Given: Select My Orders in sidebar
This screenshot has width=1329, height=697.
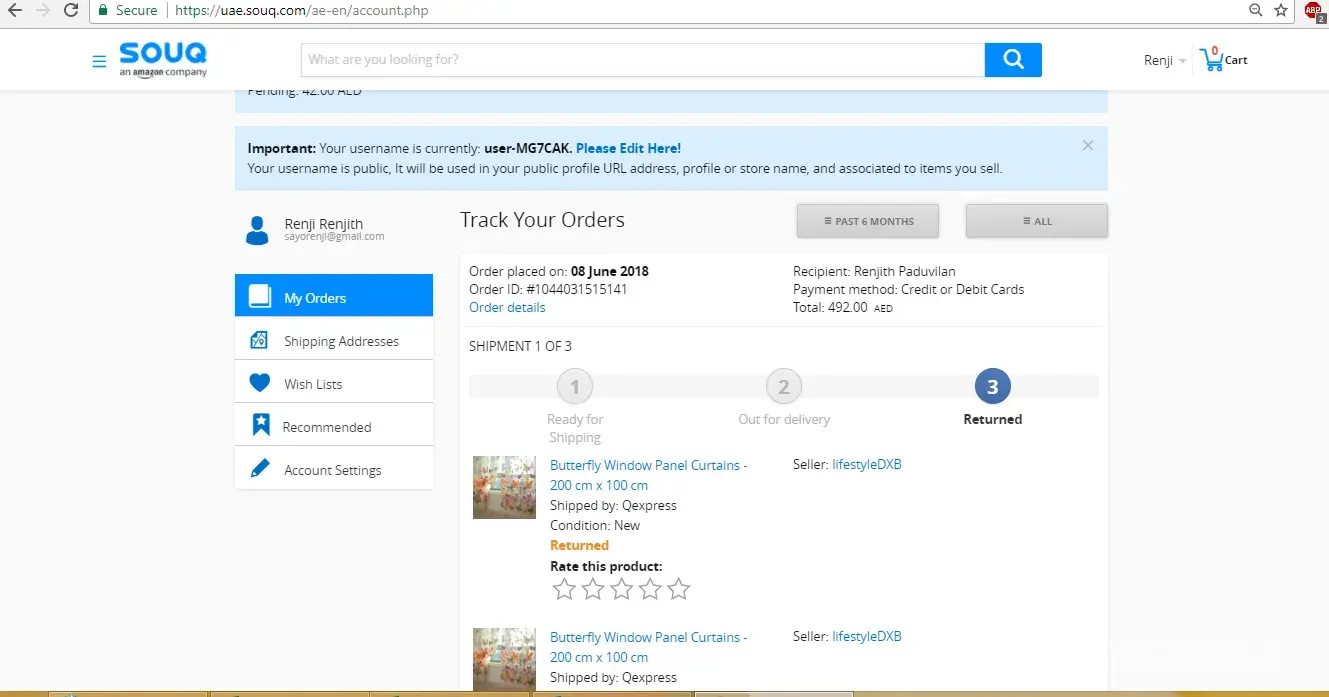Looking at the screenshot, I should point(334,296).
